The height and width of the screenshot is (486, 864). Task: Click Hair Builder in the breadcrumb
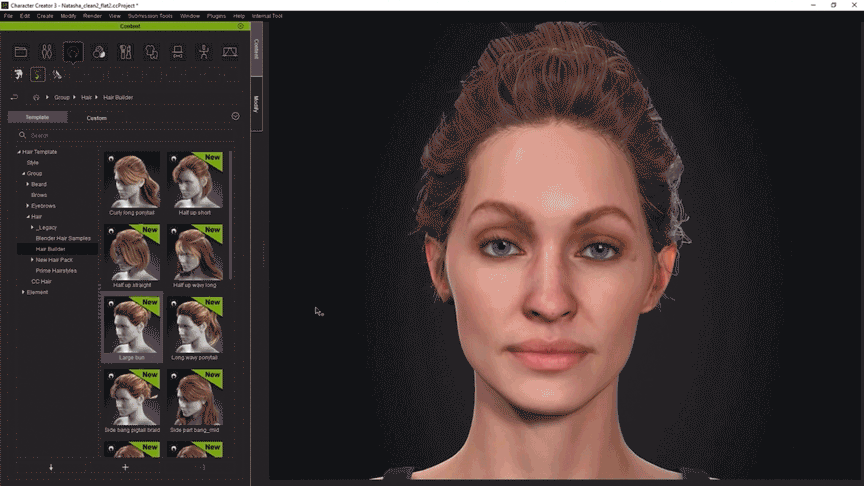point(118,98)
